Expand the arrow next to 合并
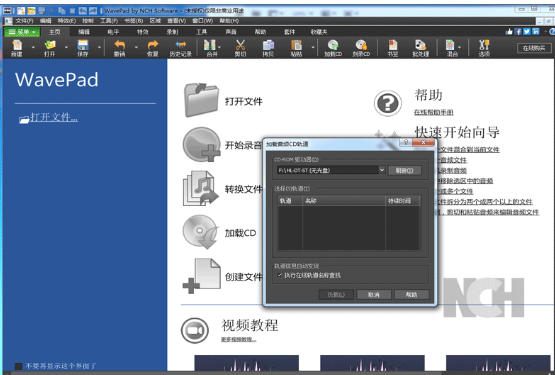 [220, 47]
